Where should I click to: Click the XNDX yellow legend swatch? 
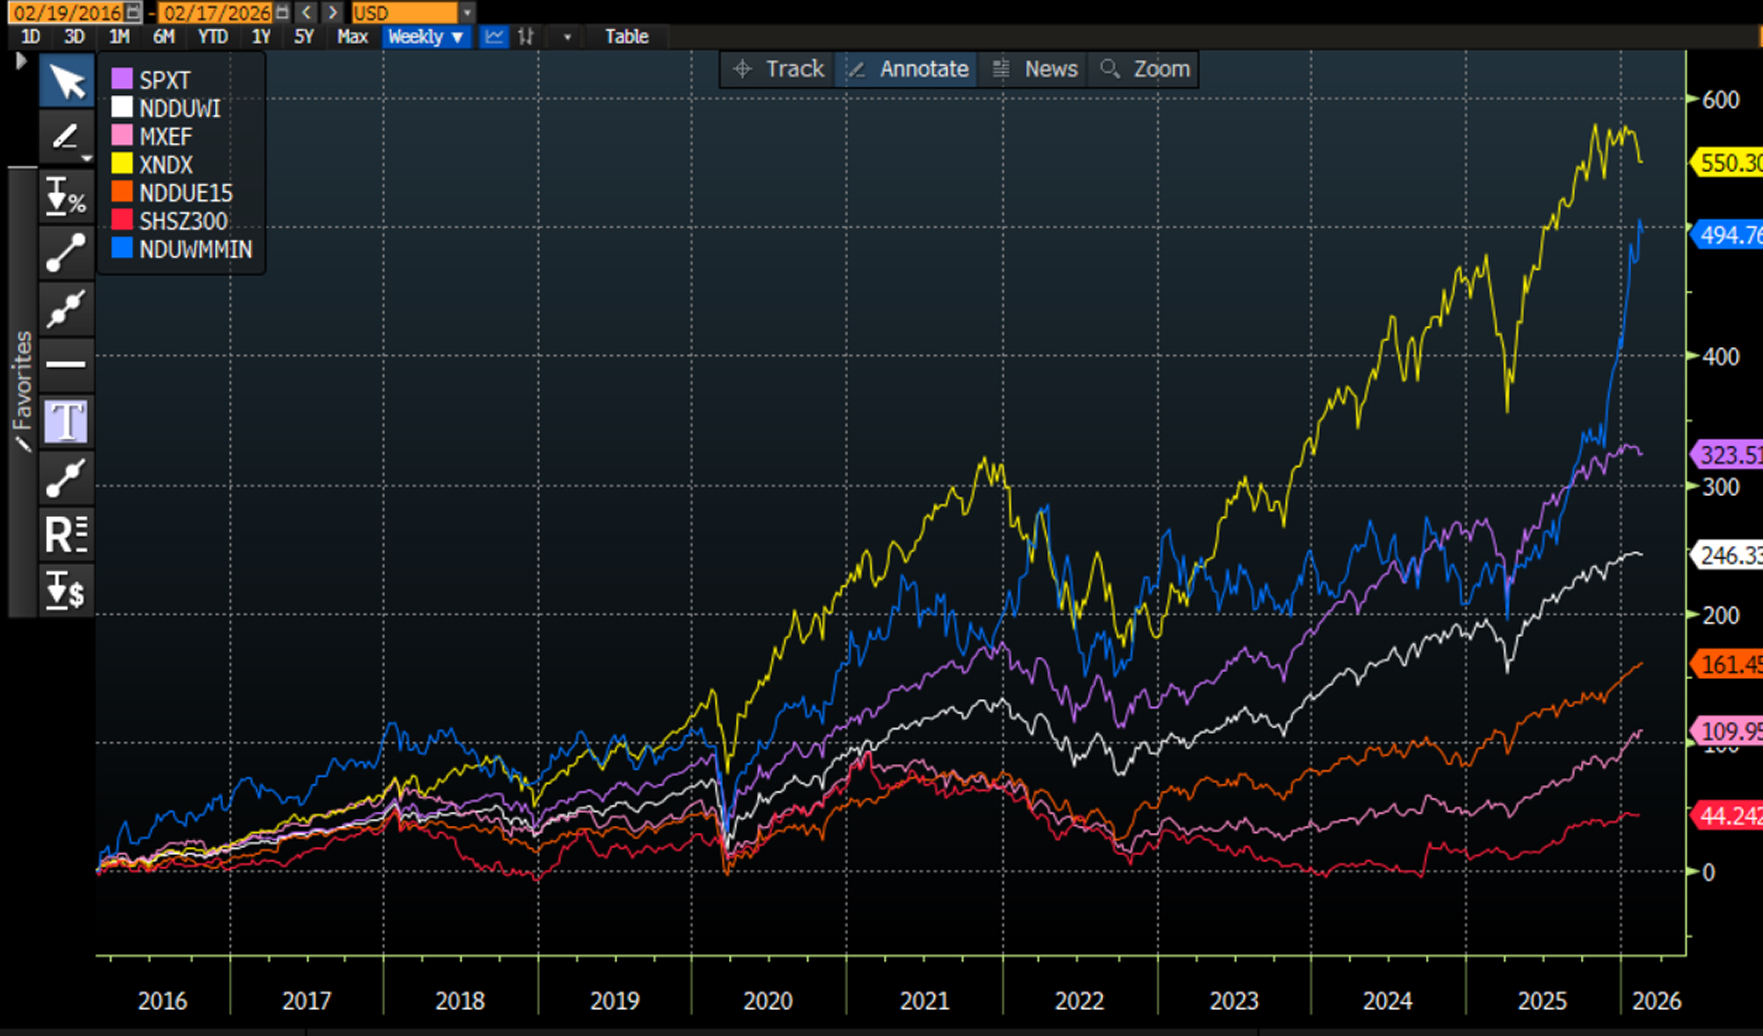point(122,164)
